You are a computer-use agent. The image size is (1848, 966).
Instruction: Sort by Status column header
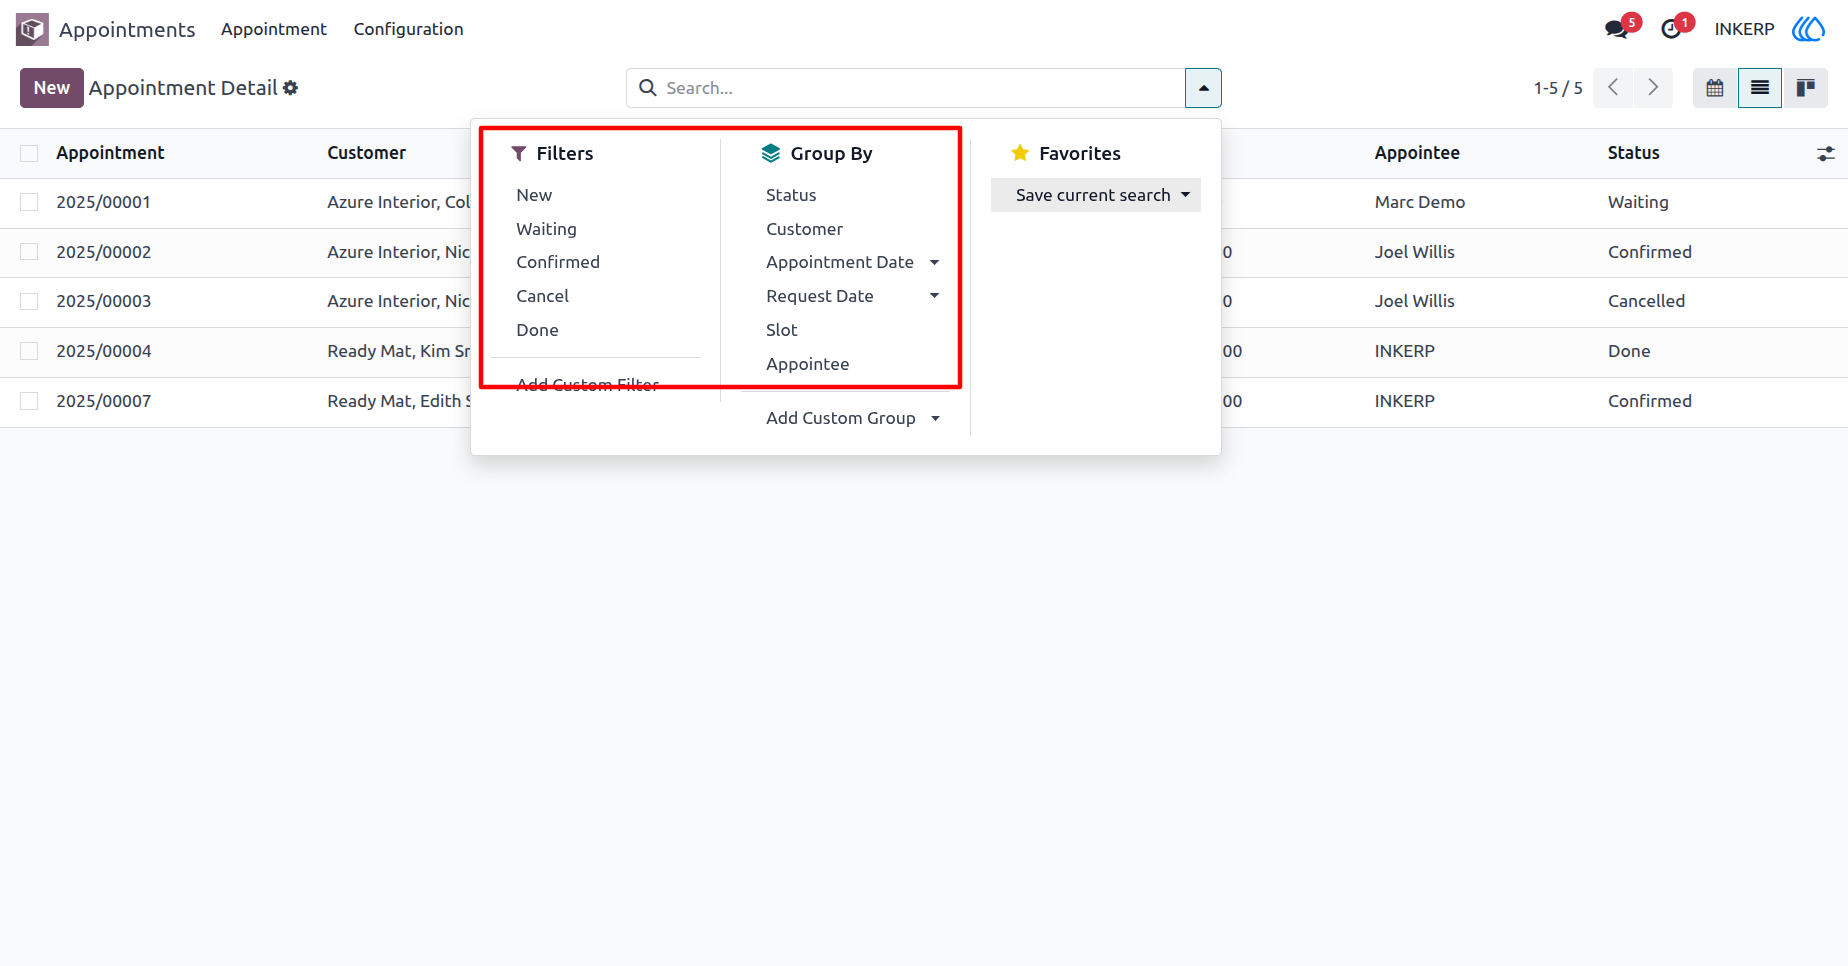(x=1633, y=153)
